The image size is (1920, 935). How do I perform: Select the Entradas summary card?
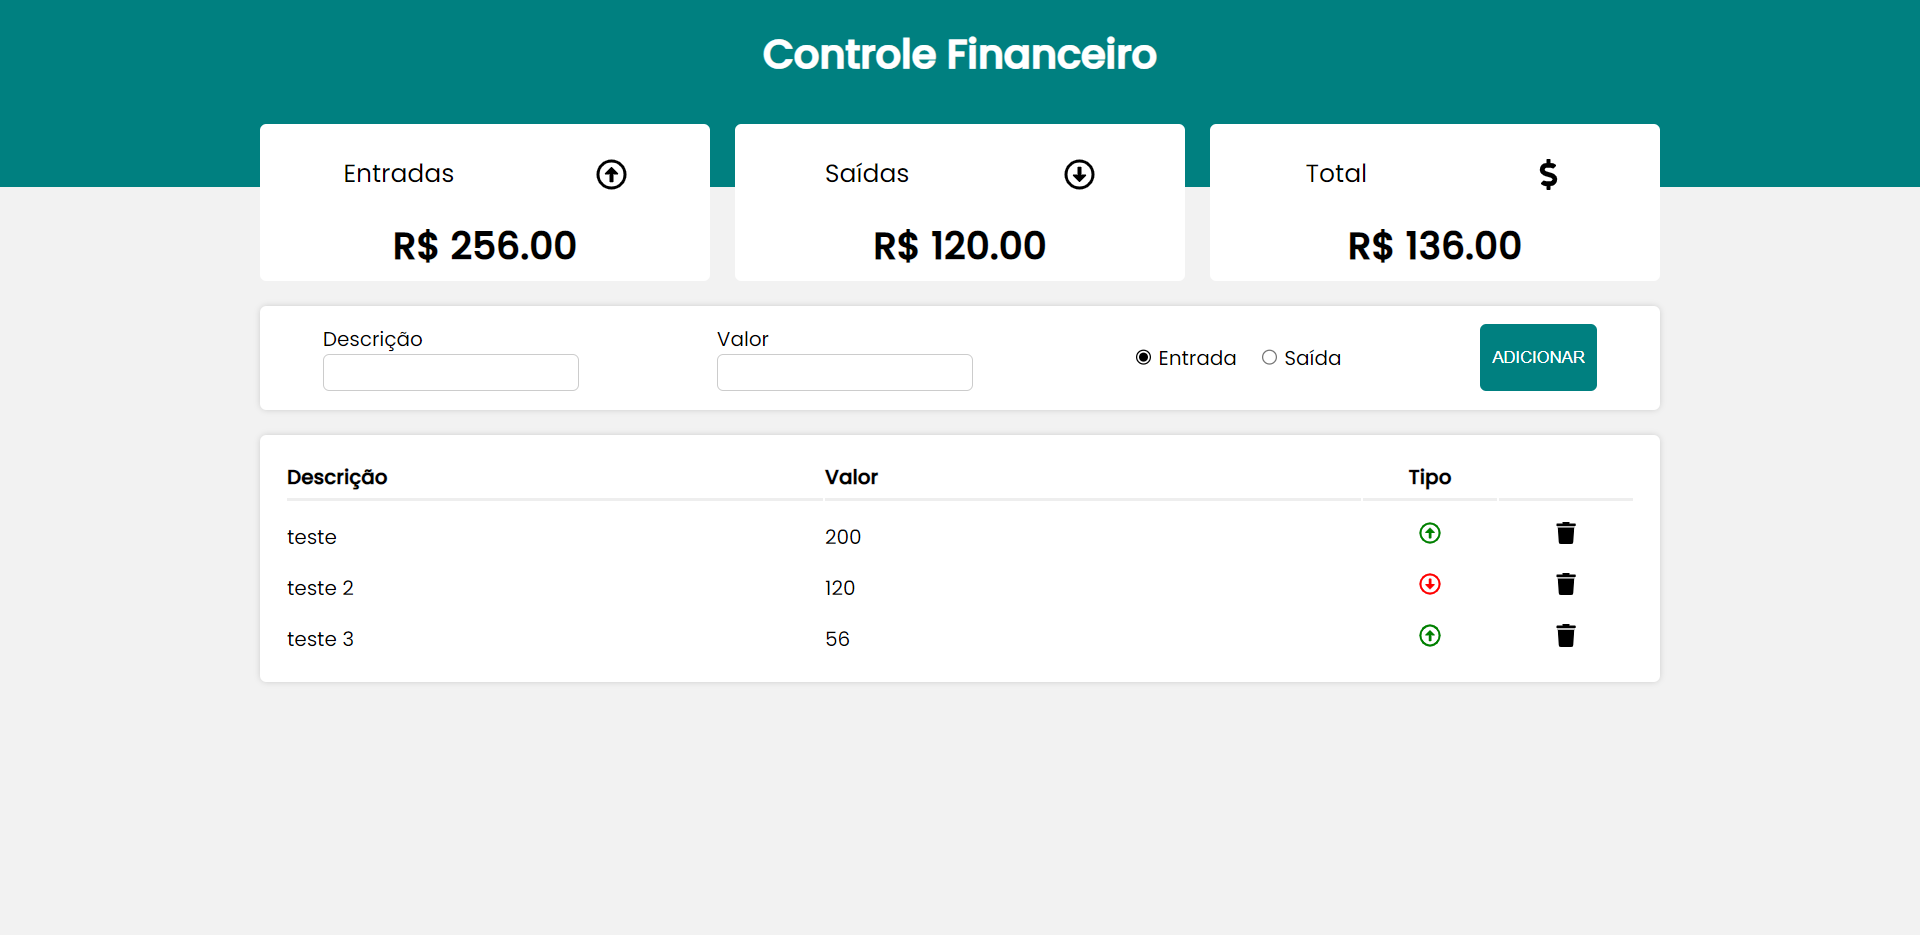[484, 202]
